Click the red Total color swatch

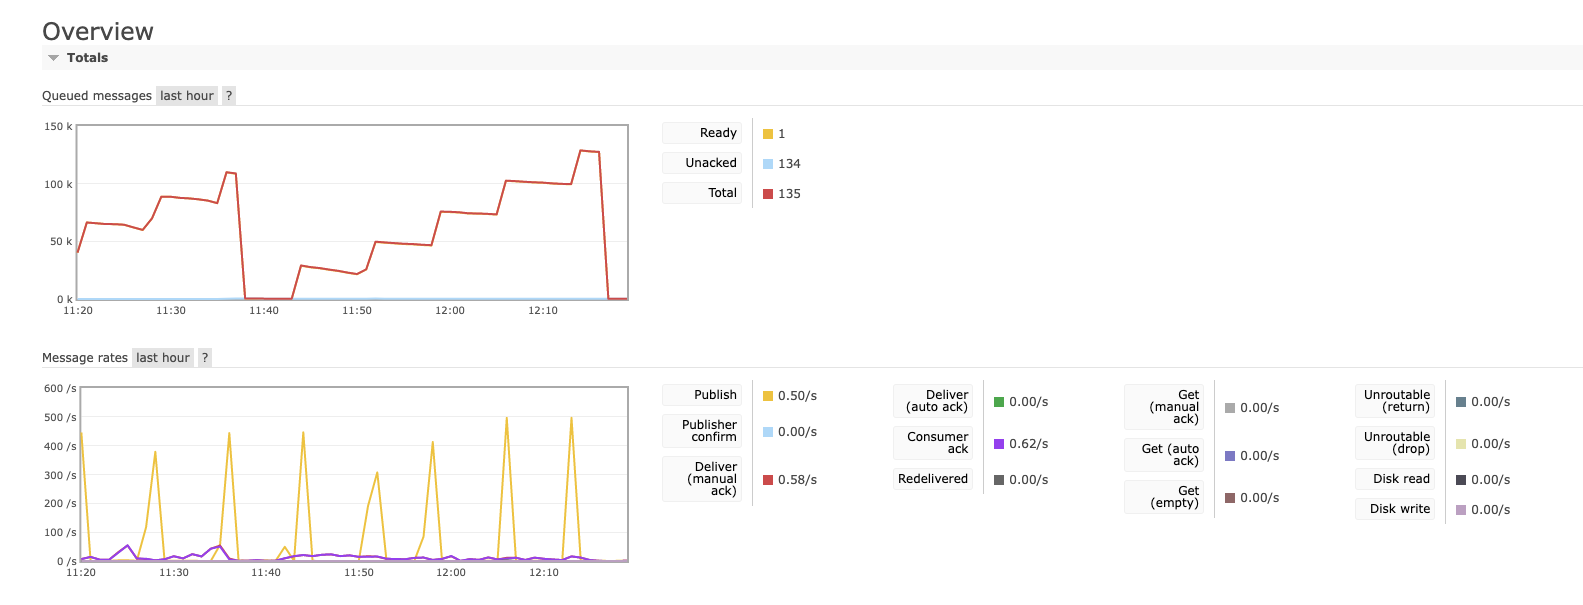(768, 194)
